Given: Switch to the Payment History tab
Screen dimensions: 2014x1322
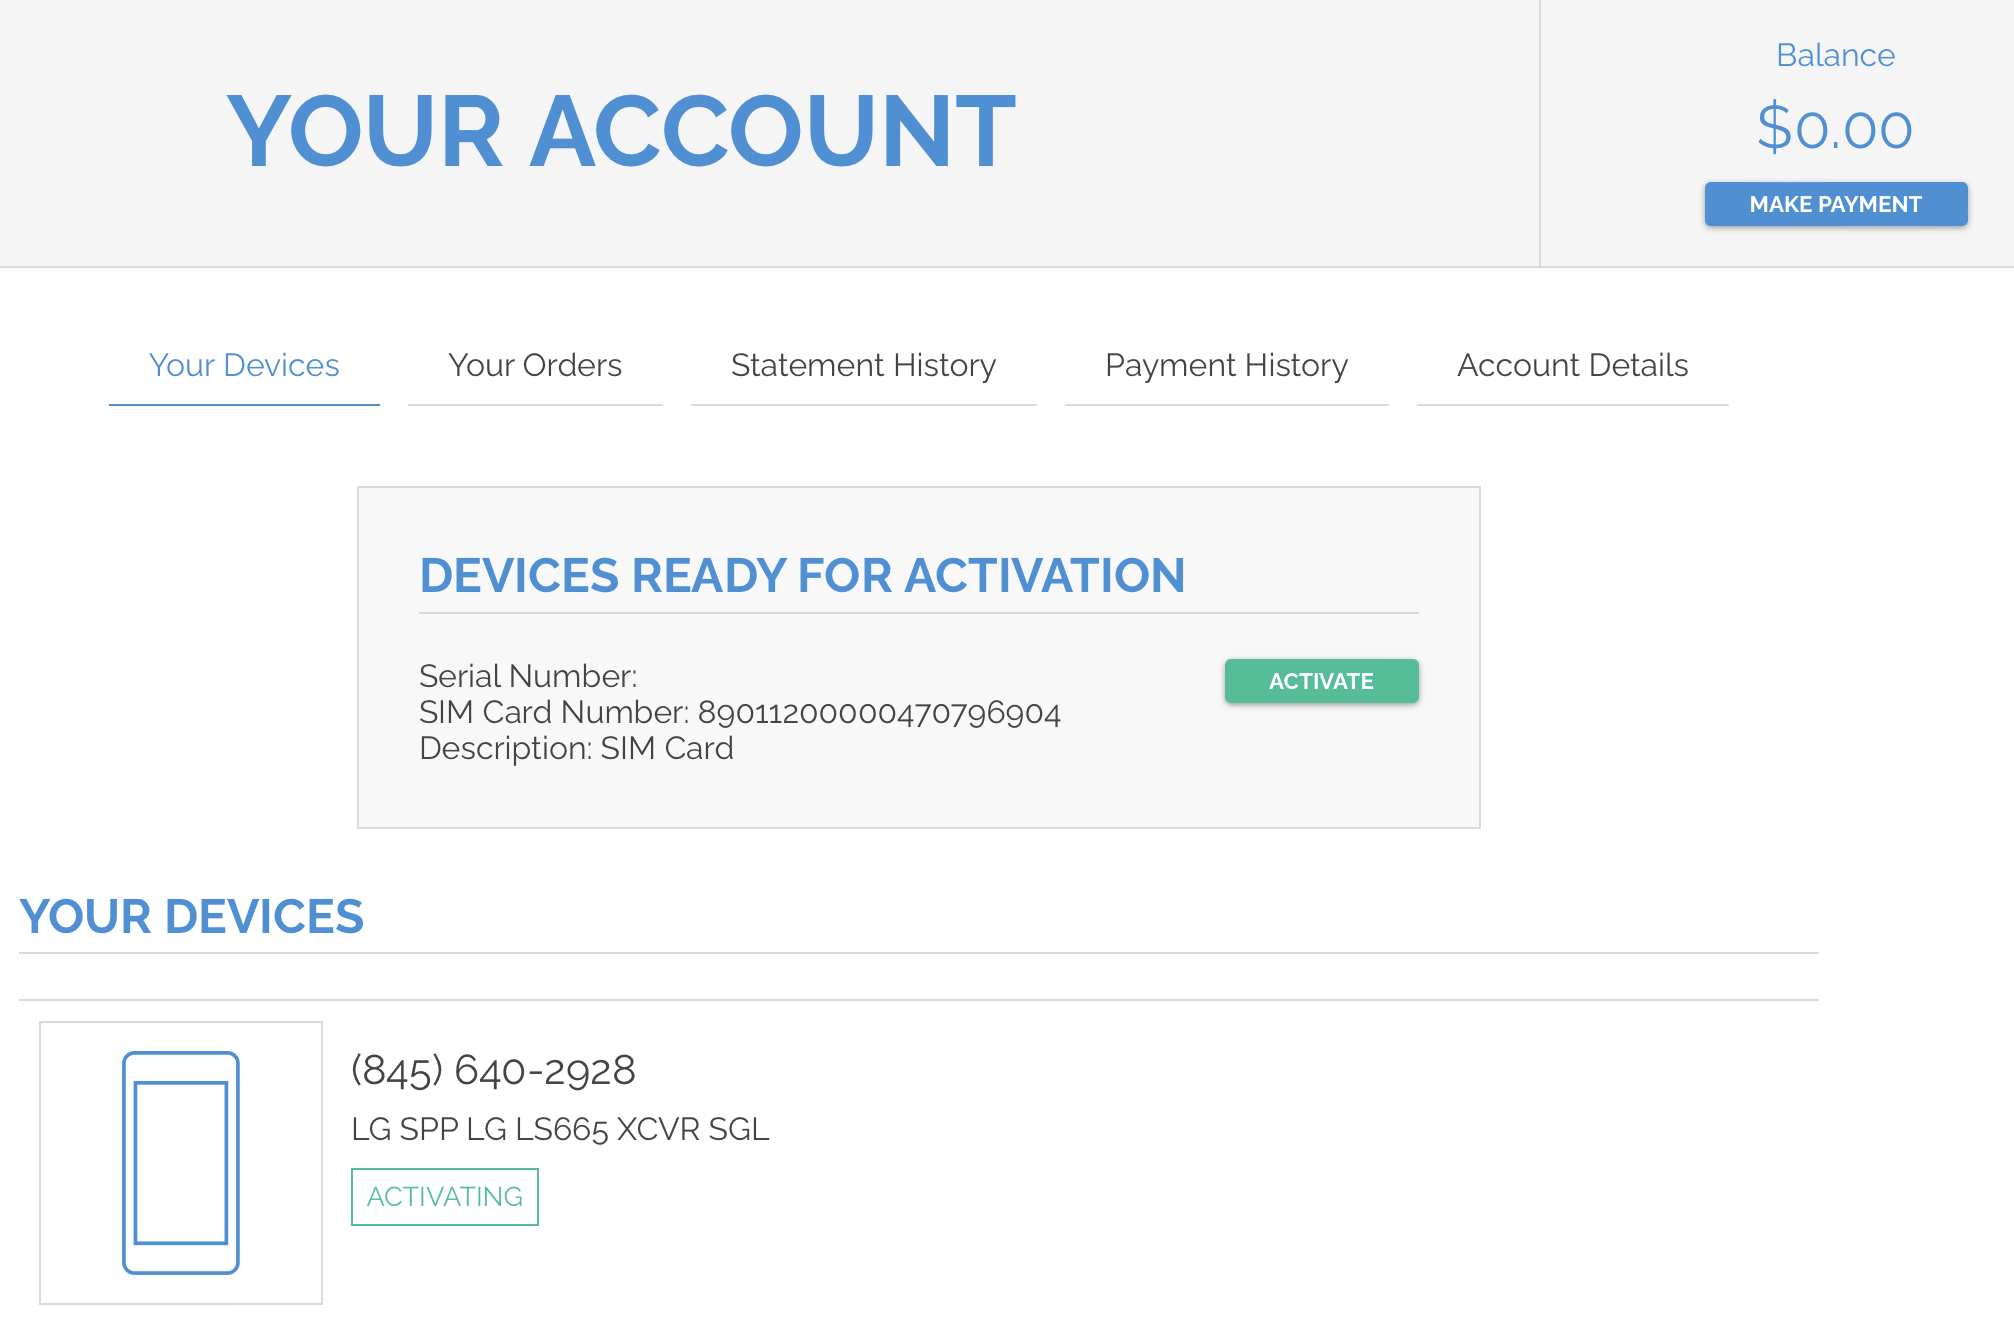Looking at the screenshot, I should [1226, 366].
